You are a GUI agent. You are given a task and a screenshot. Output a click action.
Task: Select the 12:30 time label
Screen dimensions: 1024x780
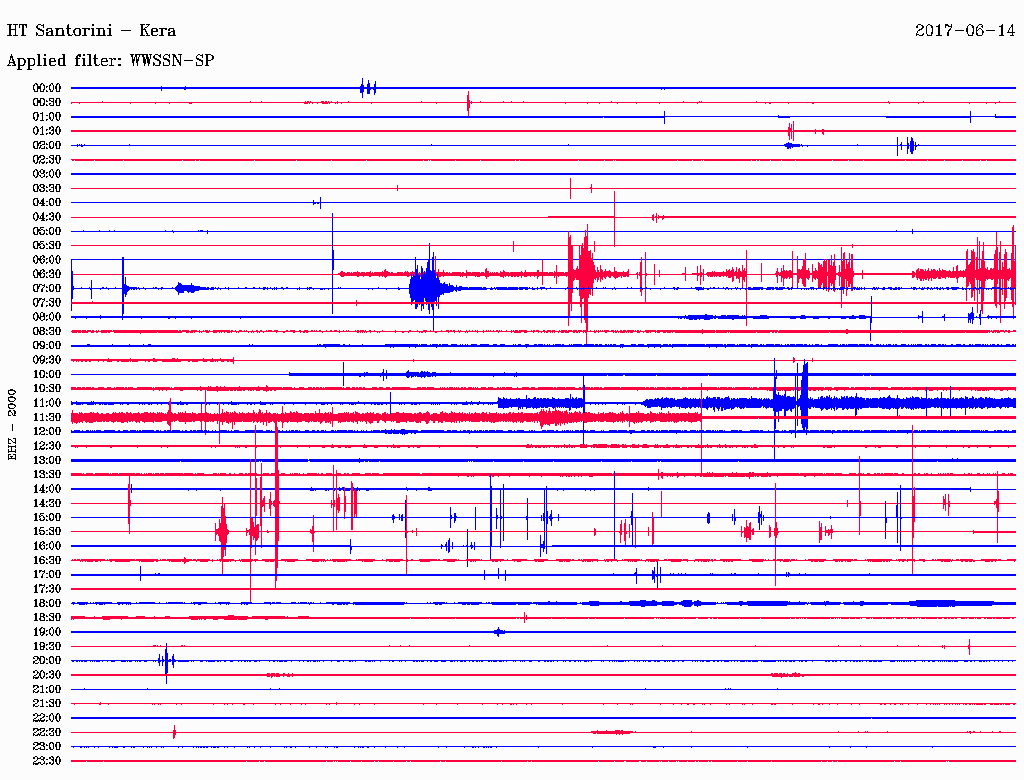click(x=47, y=446)
